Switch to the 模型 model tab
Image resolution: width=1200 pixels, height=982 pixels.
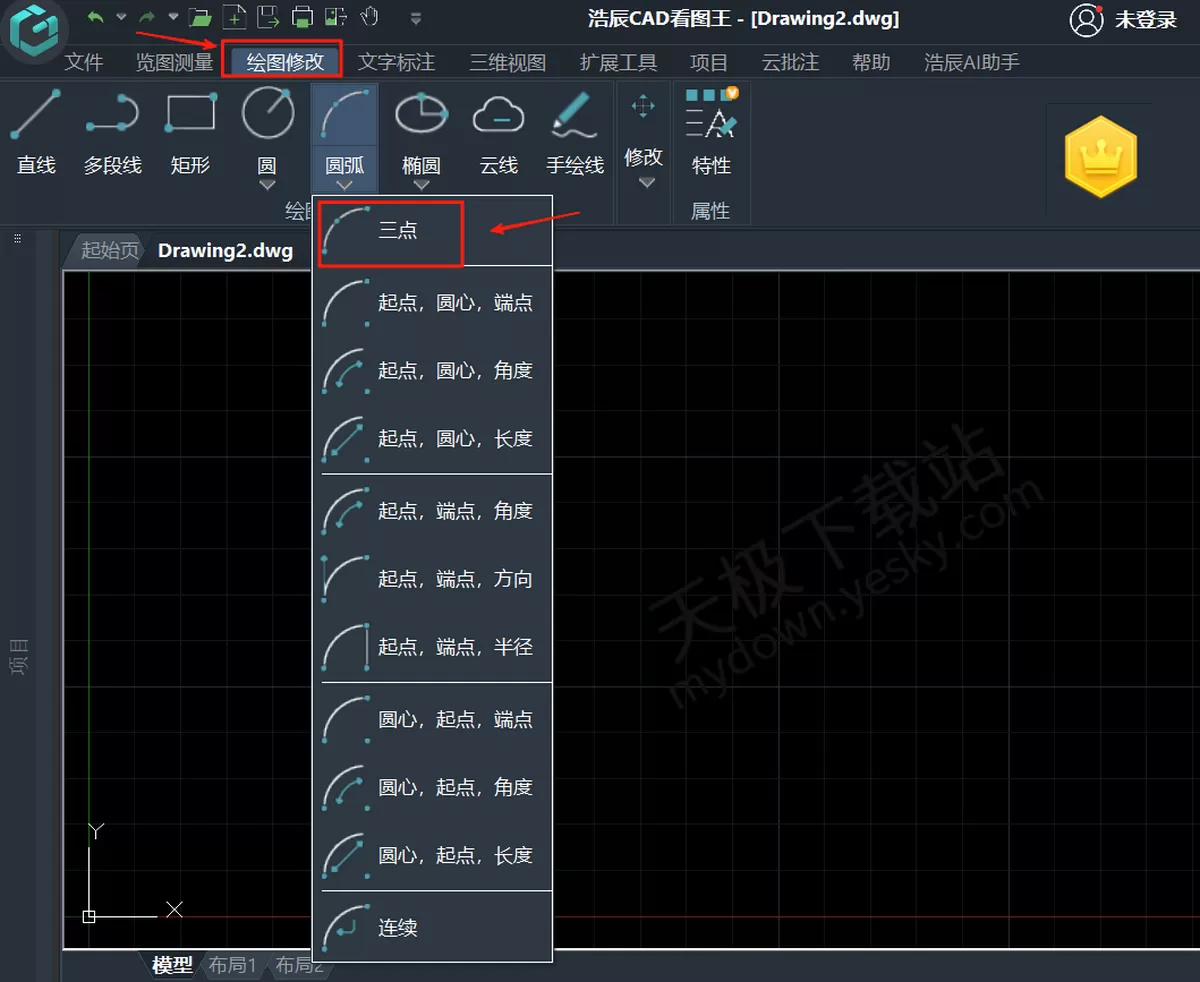(172, 966)
